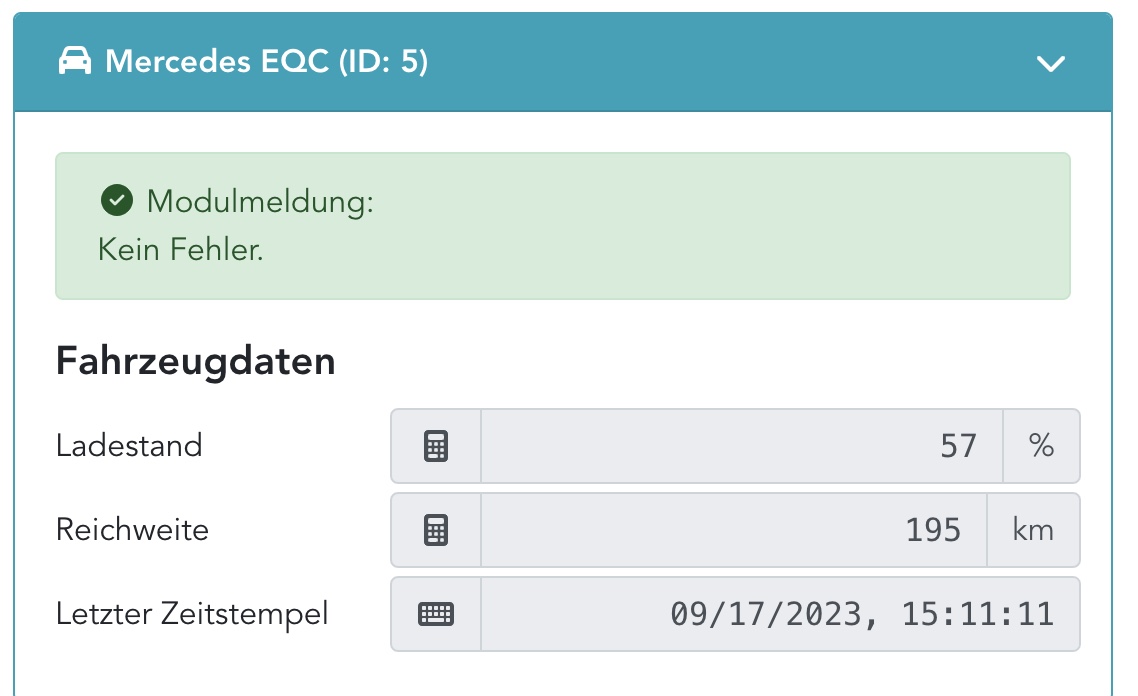Click the green checkmark circle icon
This screenshot has width=1138, height=696.
pyautogui.click(x=117, y=201)
